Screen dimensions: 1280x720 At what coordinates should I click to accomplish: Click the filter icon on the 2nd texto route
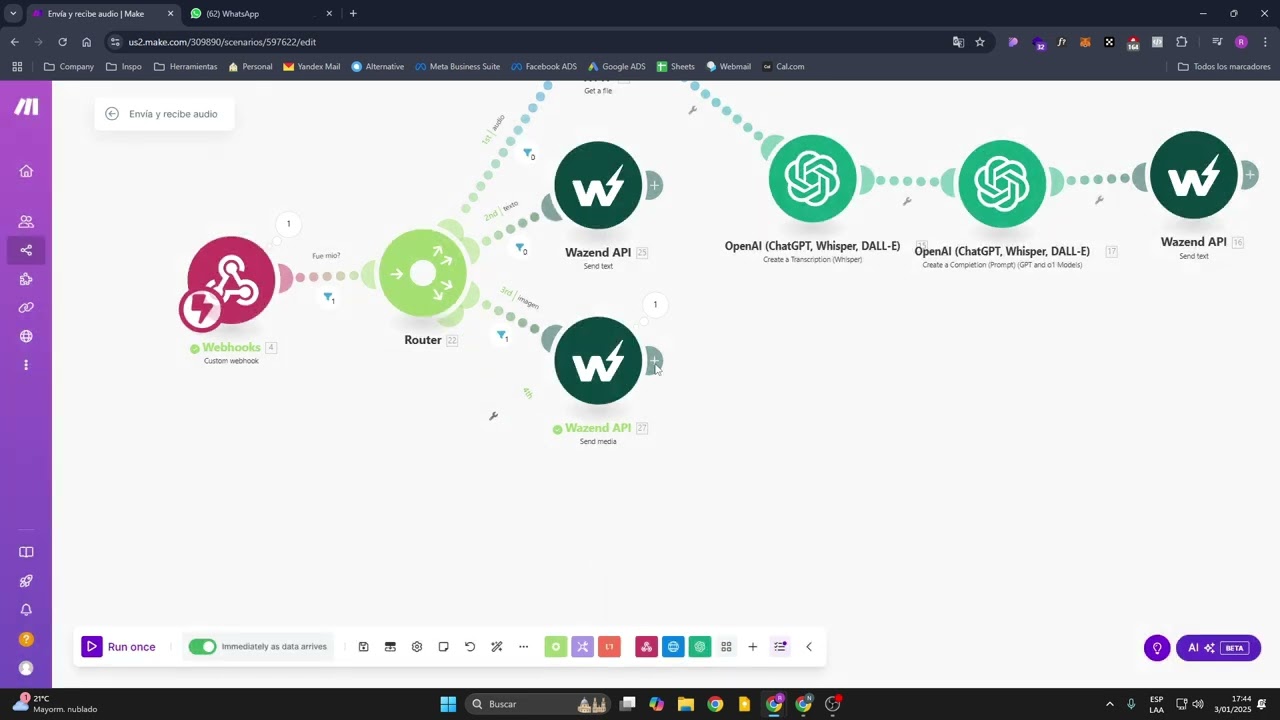(x=519, y=247)
